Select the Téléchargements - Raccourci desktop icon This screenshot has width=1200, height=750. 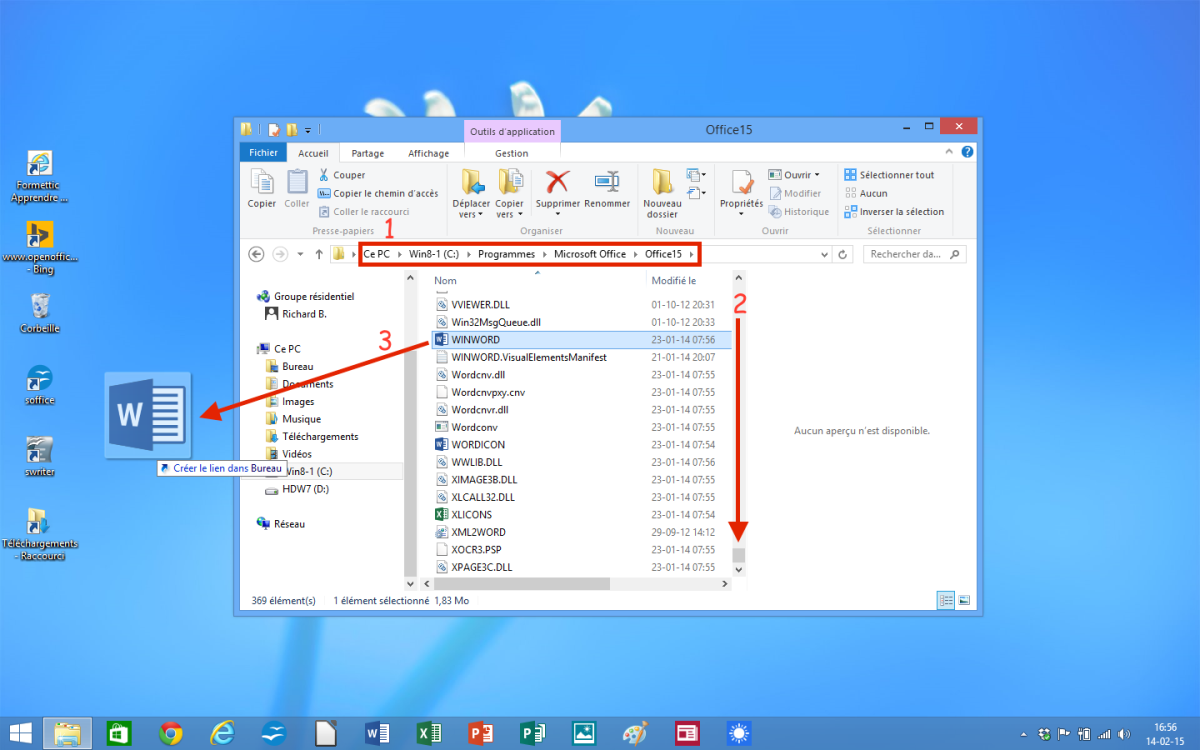tap(40, 534)
